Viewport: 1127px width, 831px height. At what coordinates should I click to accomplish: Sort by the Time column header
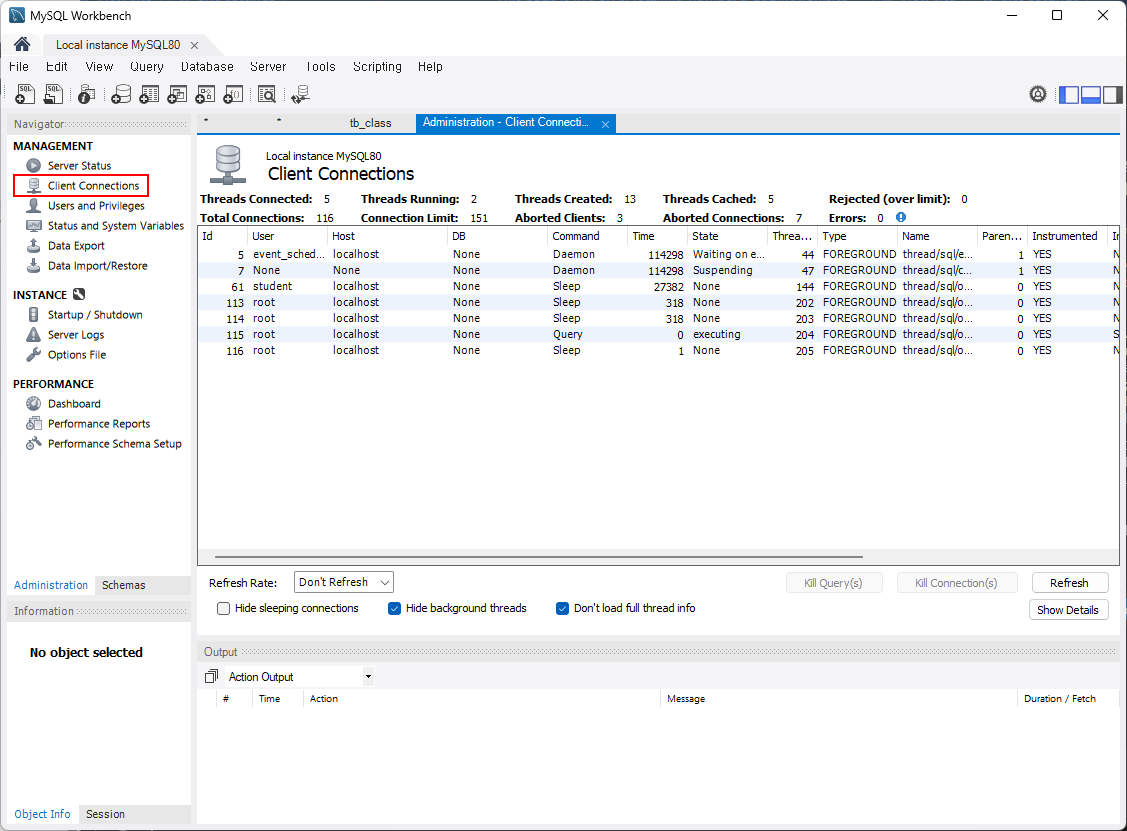point(656,236)
